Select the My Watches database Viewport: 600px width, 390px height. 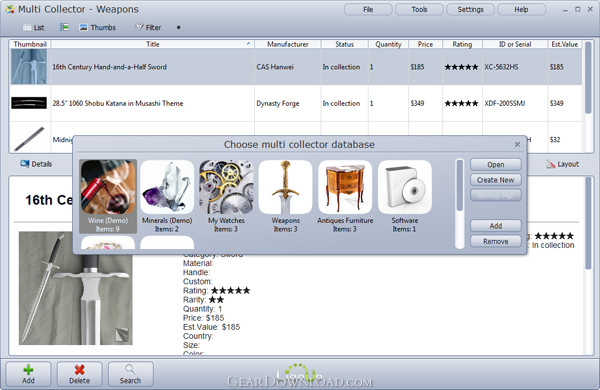click(226, 196)
